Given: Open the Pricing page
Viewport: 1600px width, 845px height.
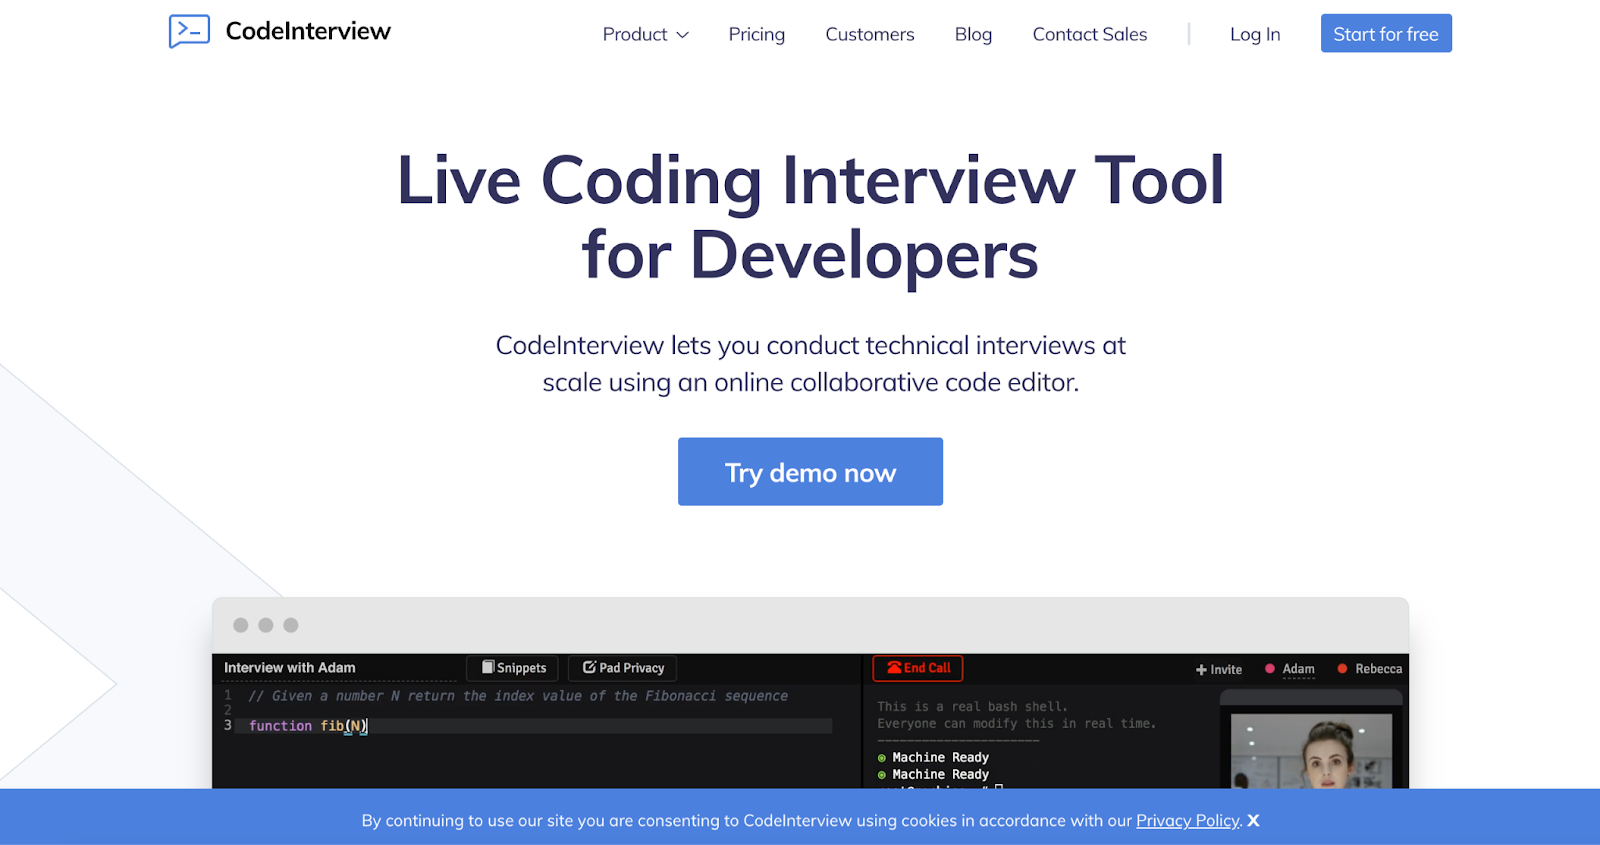Looking at the screenshot, I should click(x=757, y=34).
